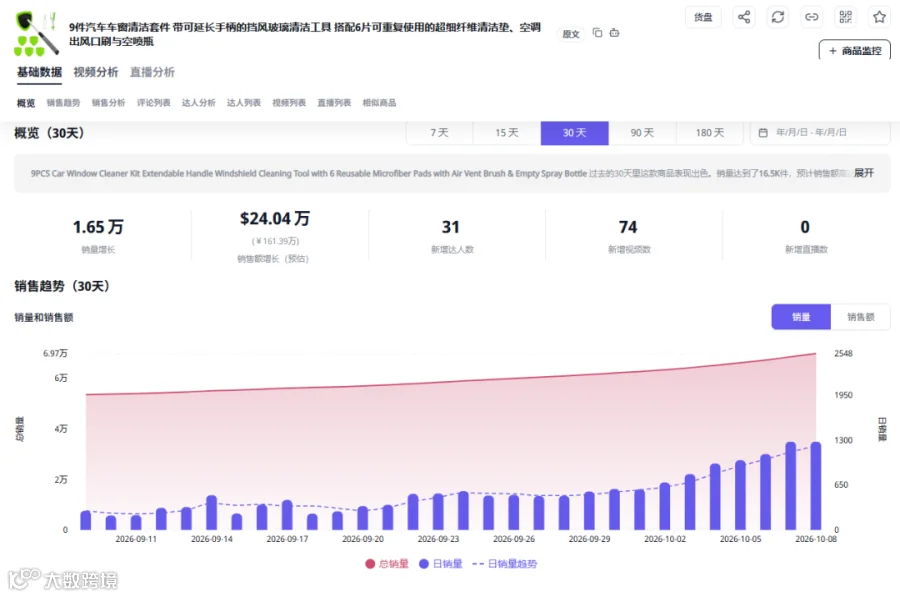Copy the product link via chain icon
The height and width of the screenshot is (597, 900).
coord(812,17)
